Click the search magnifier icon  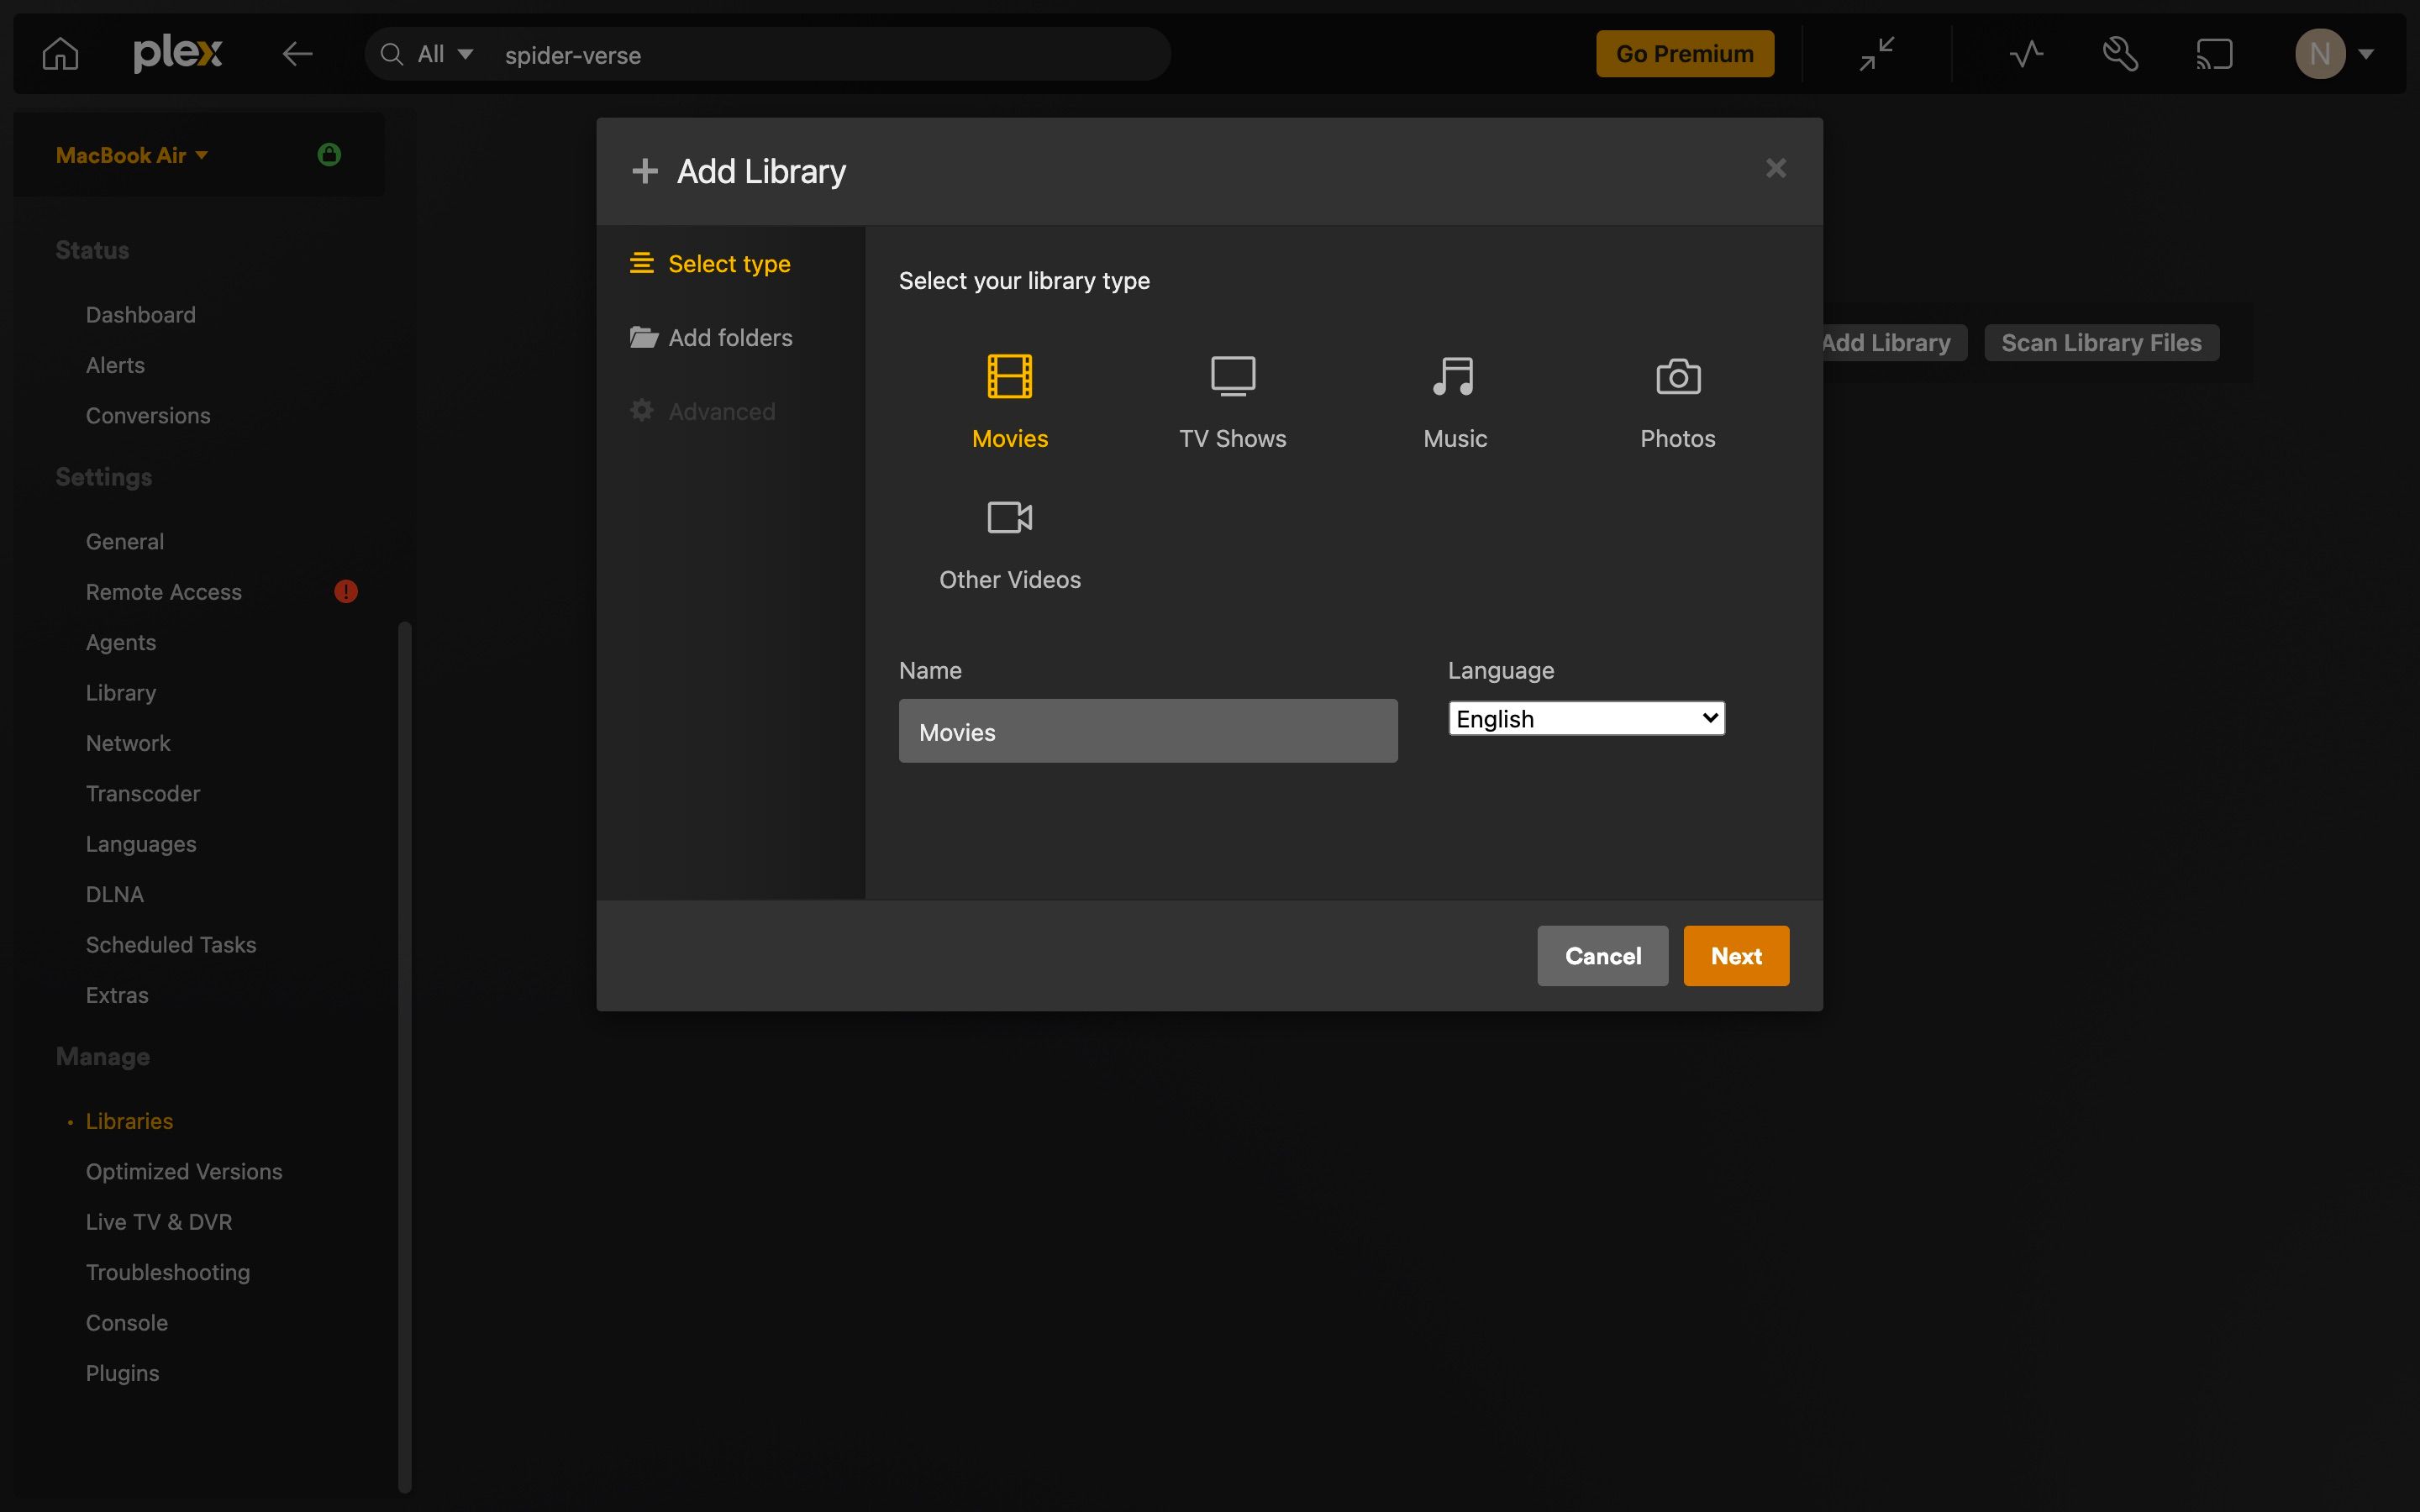[391, 54]
